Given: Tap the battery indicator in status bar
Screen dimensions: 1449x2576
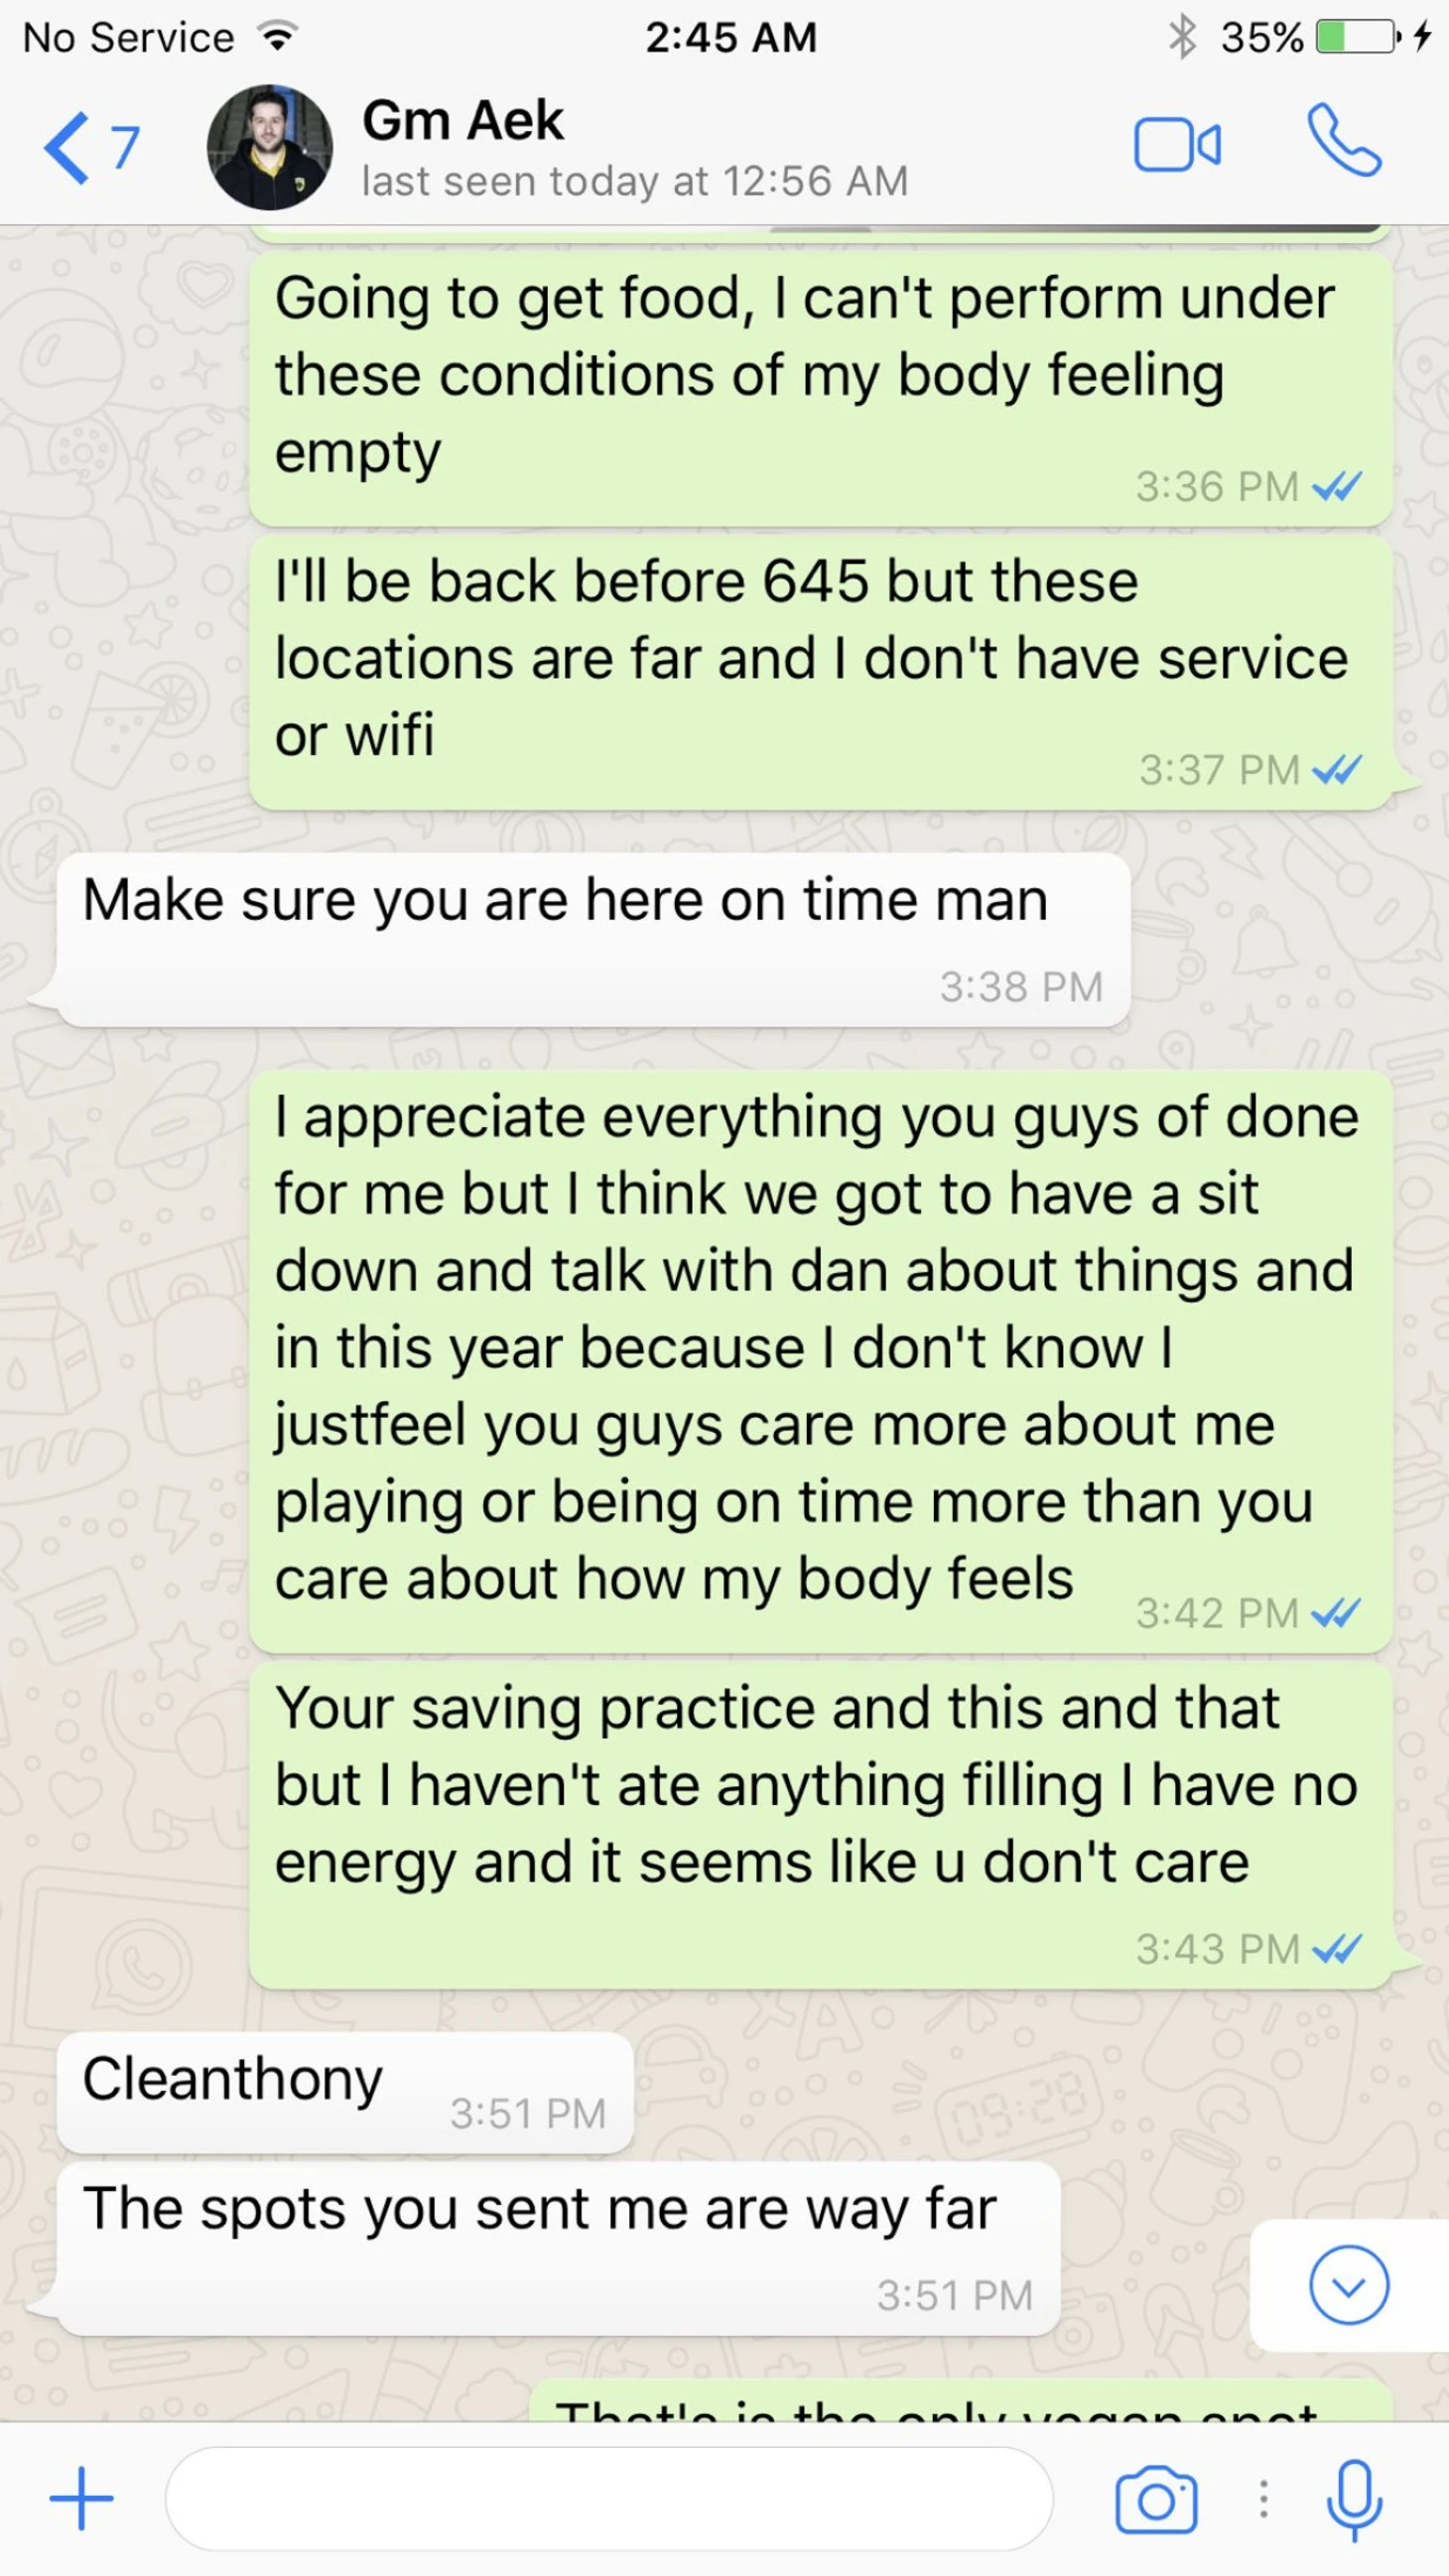Looking at the screenshot, I should 1357,37.
